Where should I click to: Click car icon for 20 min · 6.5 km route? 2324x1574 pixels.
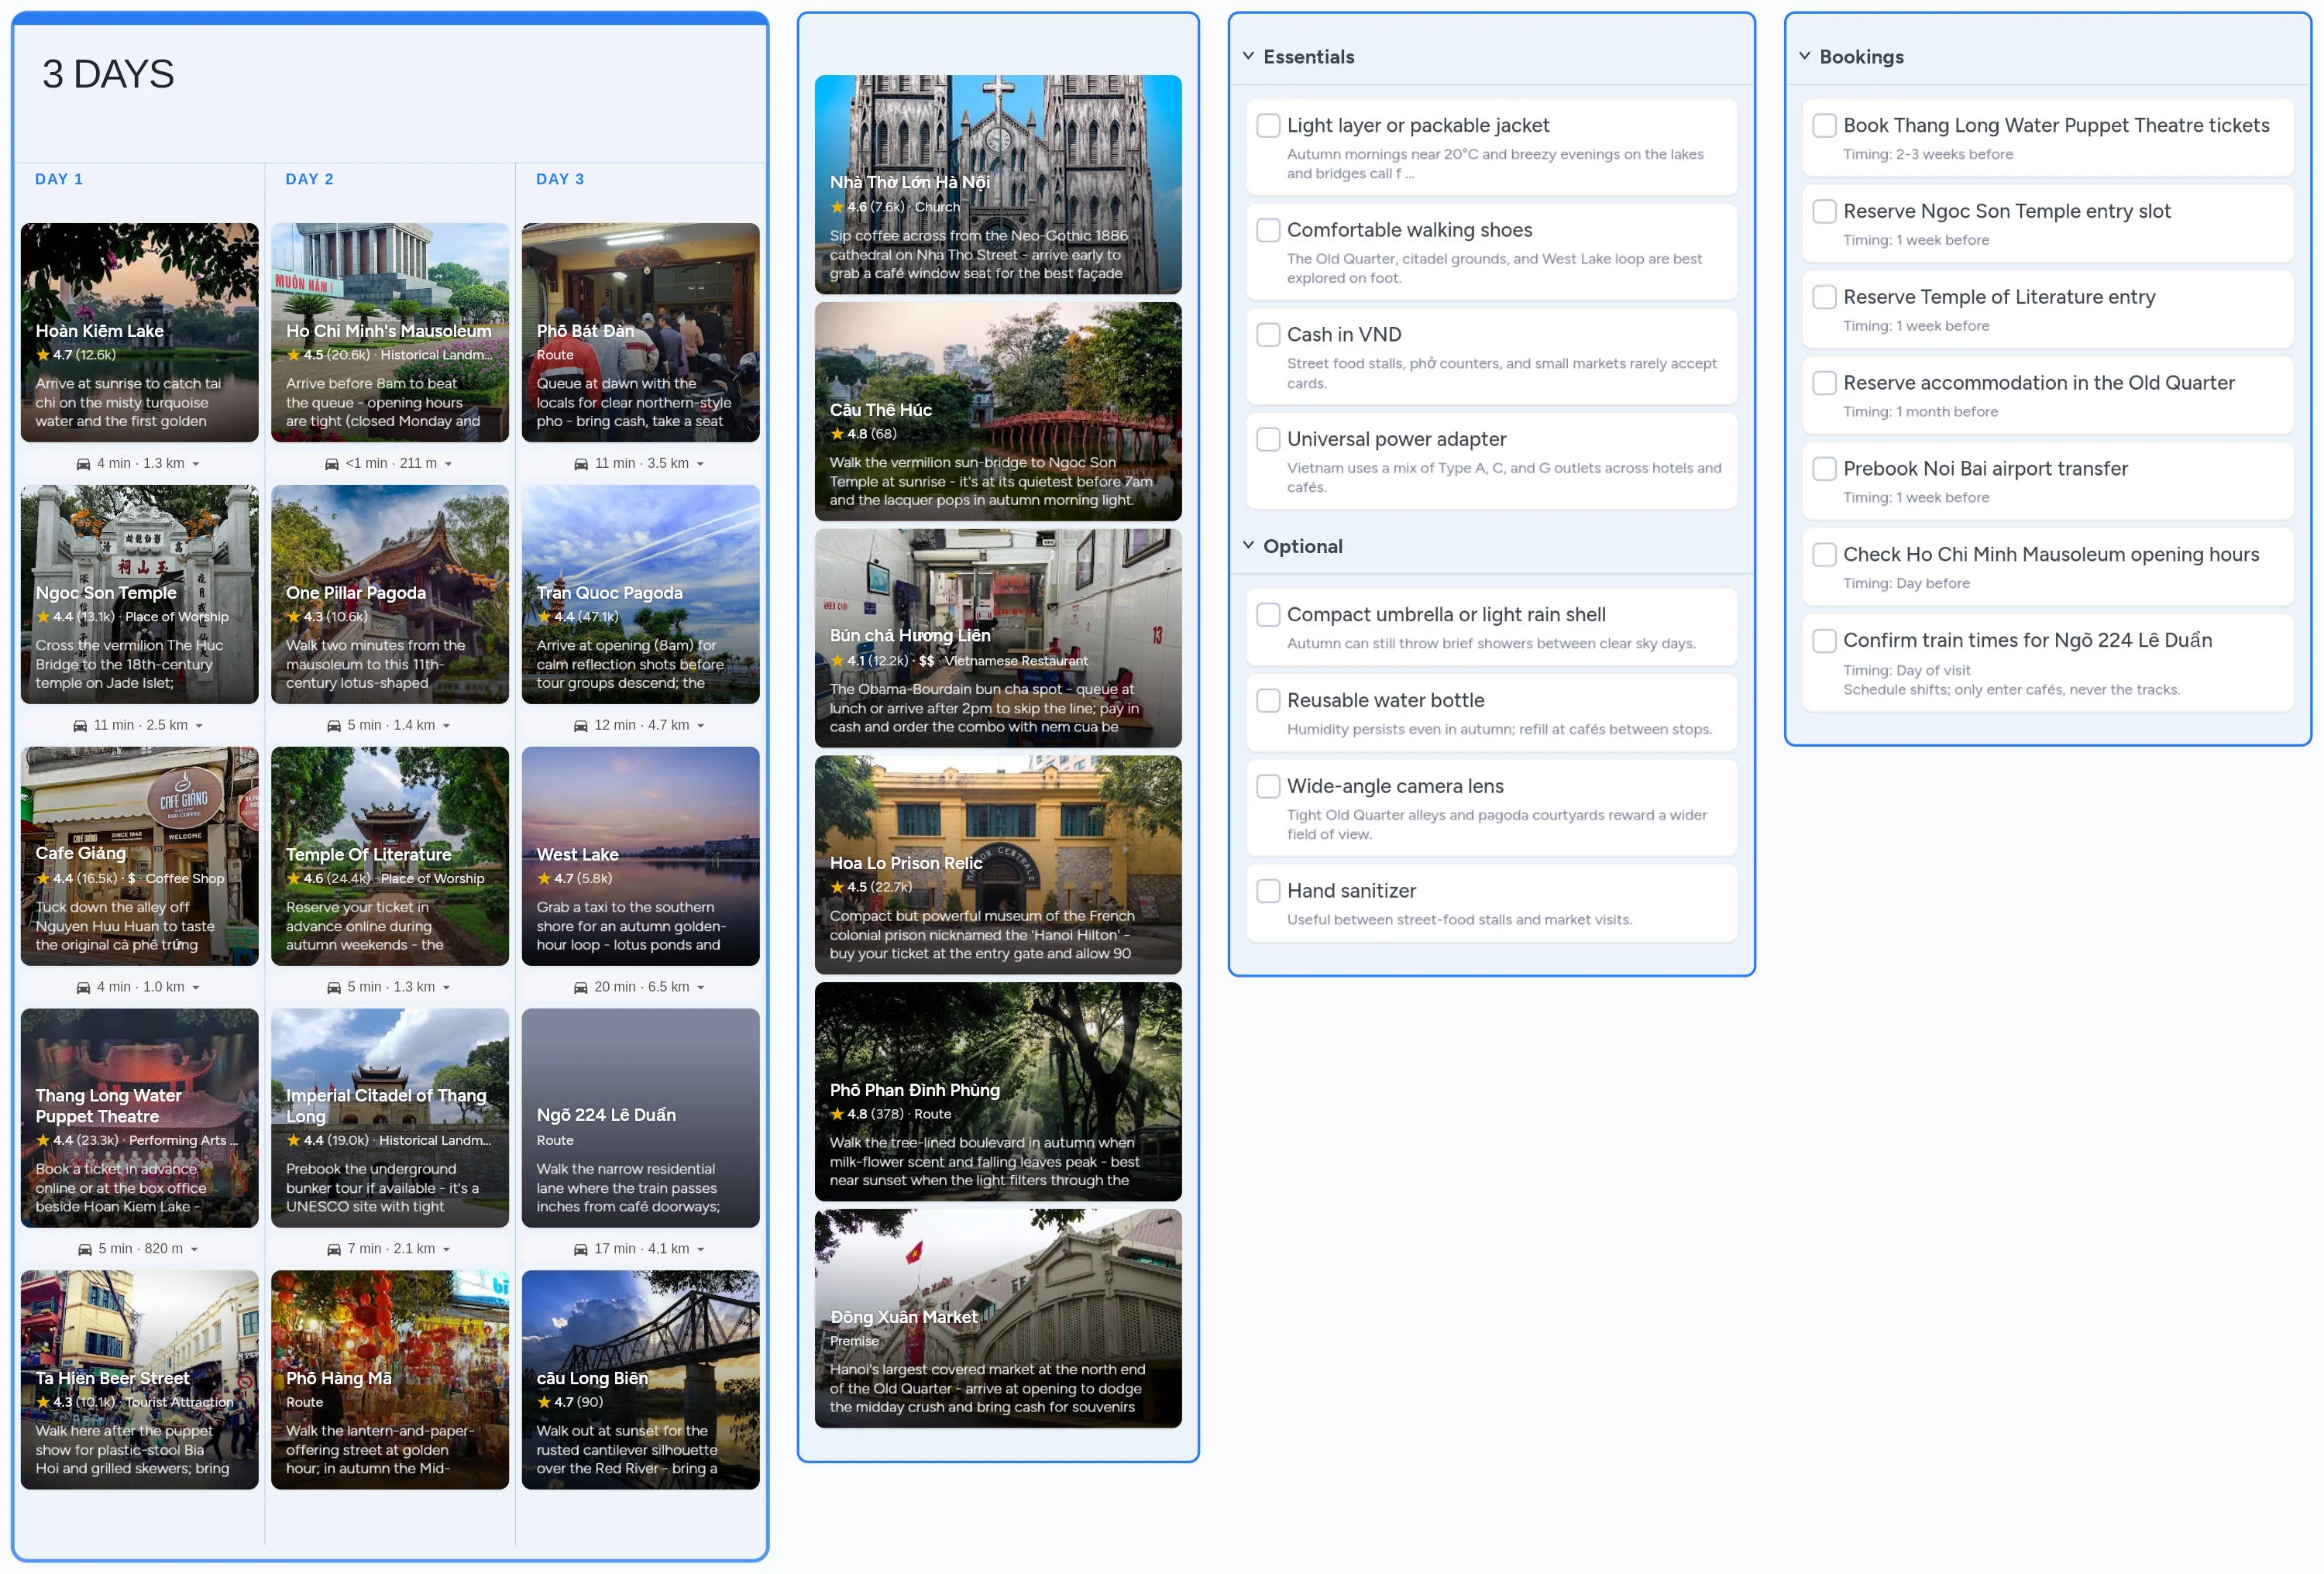(x=581, y=988)
